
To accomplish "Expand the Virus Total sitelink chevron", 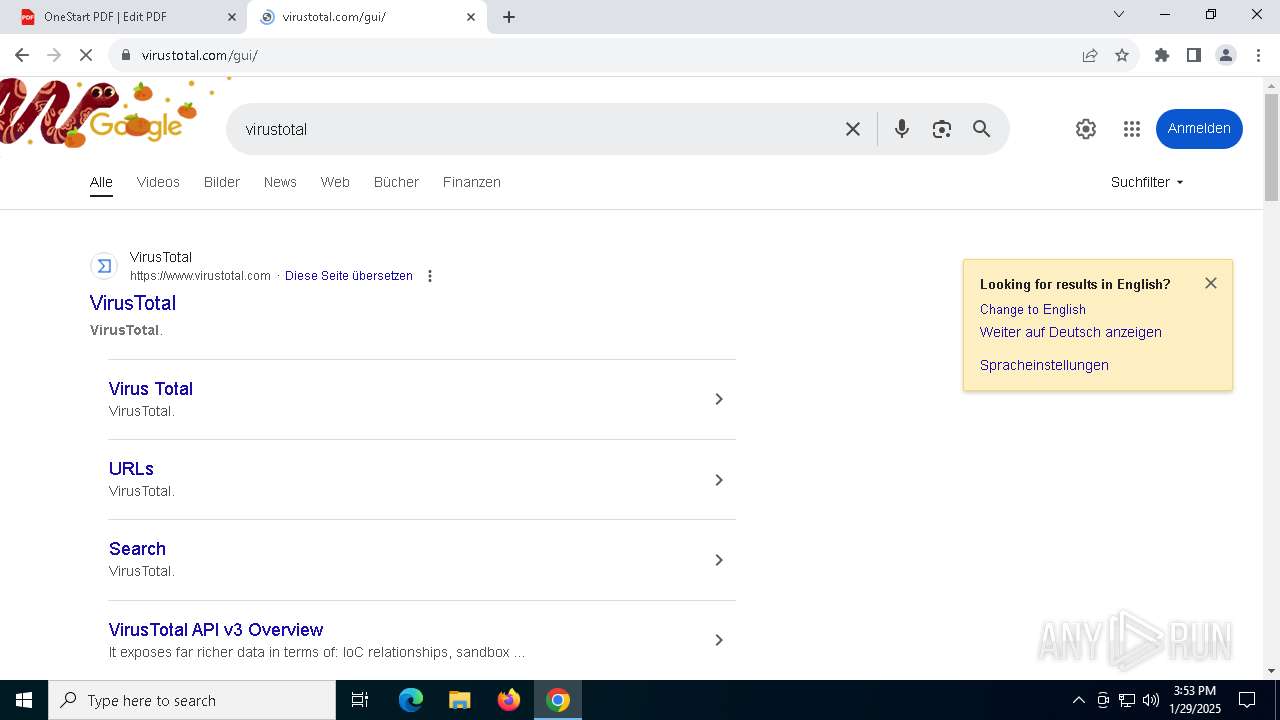I will (718, 399).
